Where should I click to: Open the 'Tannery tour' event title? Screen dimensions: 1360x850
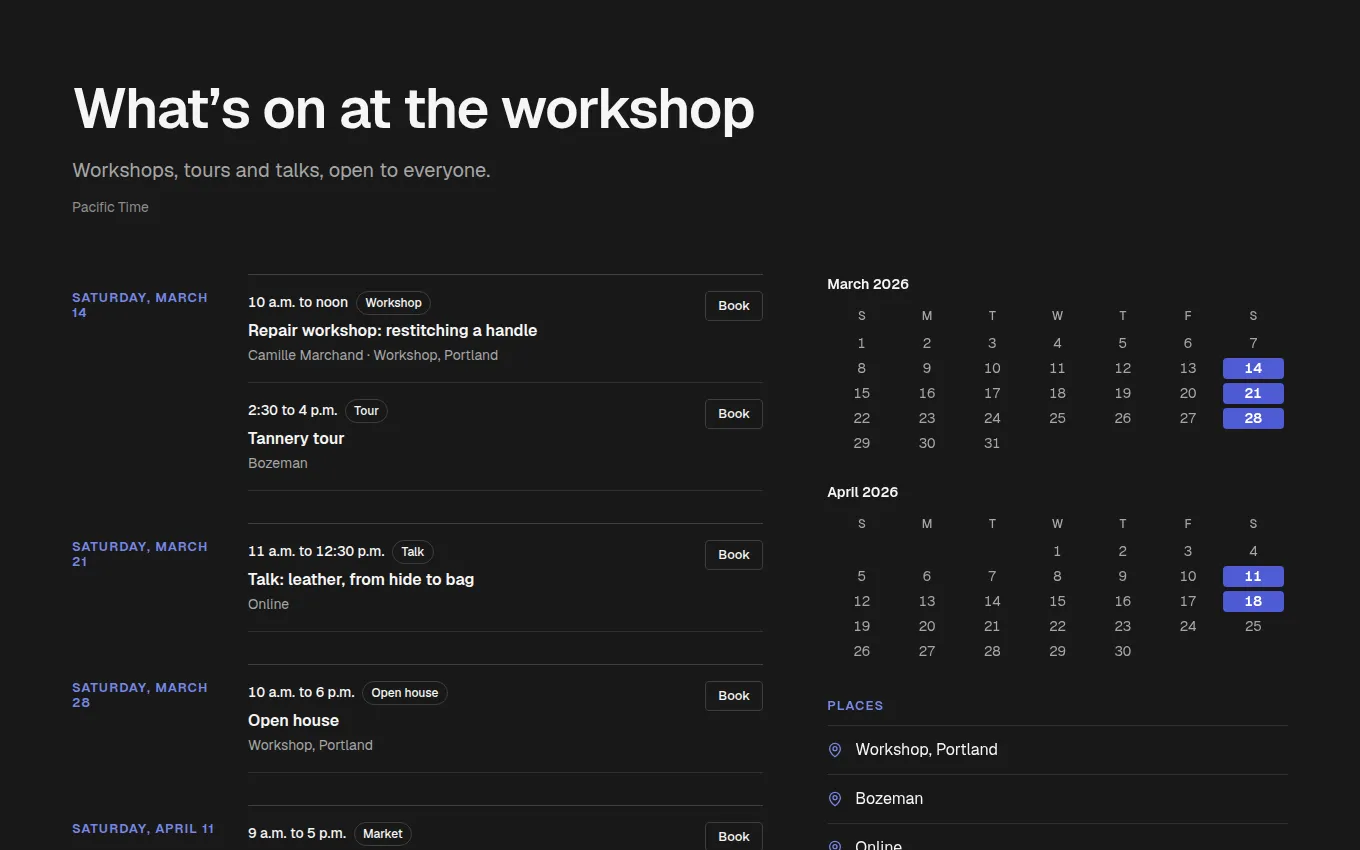pos(296,438)
